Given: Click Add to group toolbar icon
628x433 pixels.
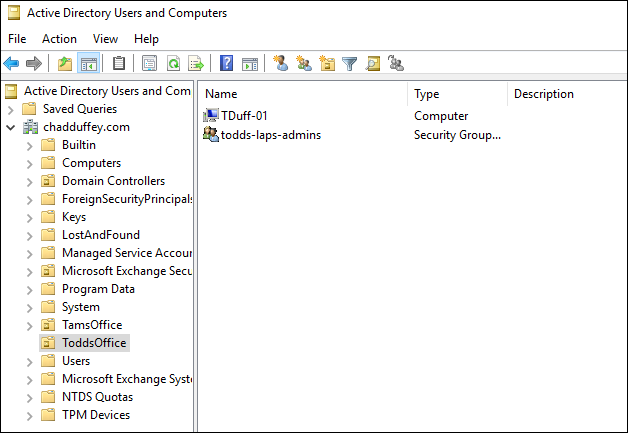Looking at the screenshot, I should pos(396,63).
